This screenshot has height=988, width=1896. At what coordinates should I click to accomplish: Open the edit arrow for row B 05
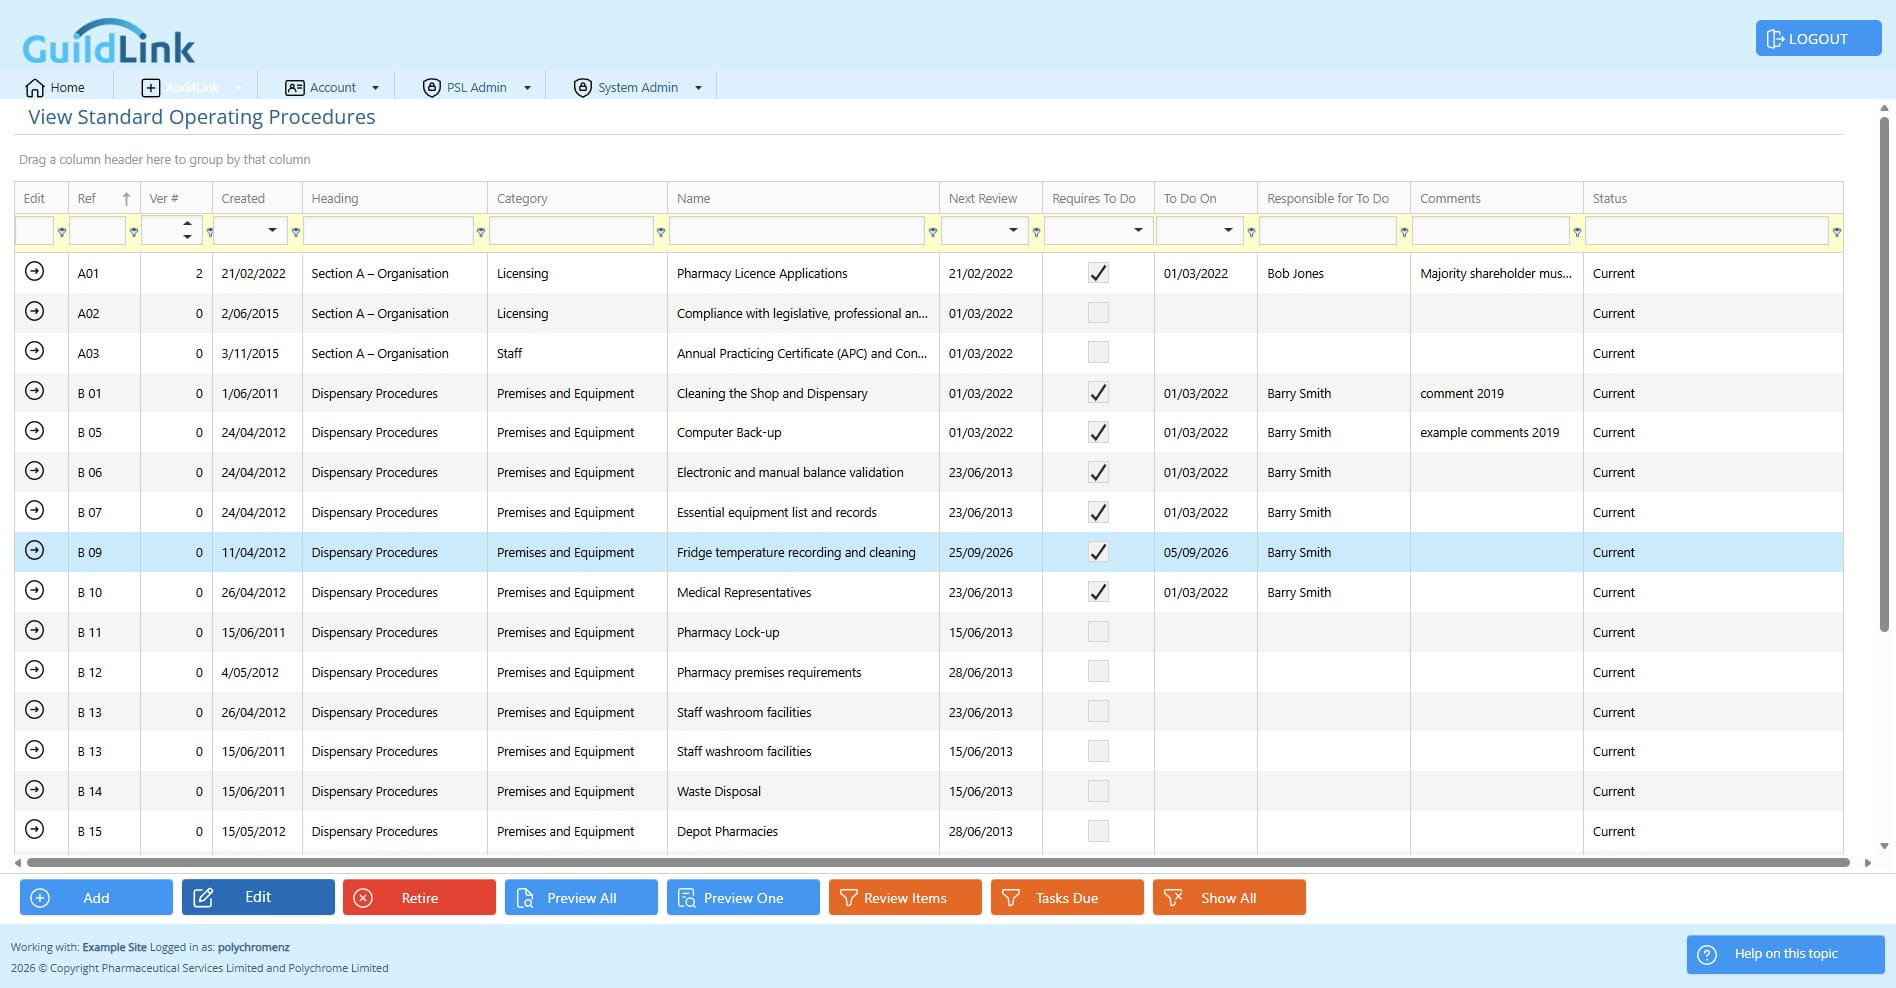[x=34, y=431]
